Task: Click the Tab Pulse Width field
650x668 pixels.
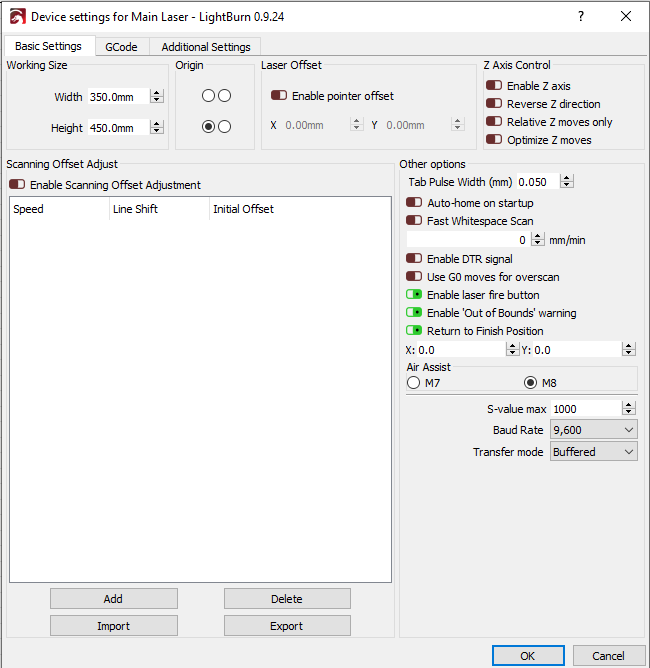Action: [538, 182]
